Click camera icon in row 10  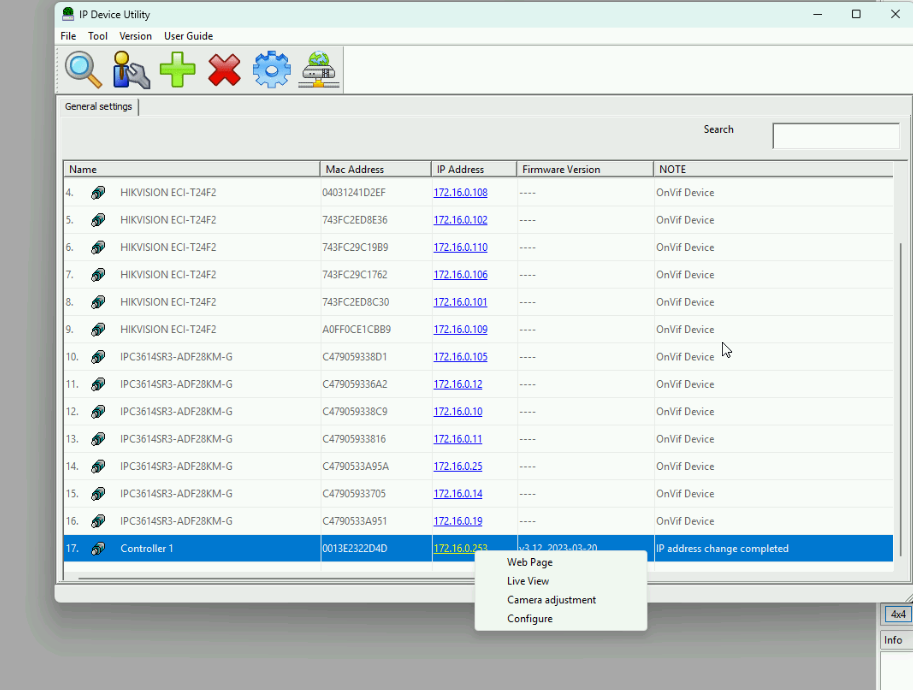point(98,357)
